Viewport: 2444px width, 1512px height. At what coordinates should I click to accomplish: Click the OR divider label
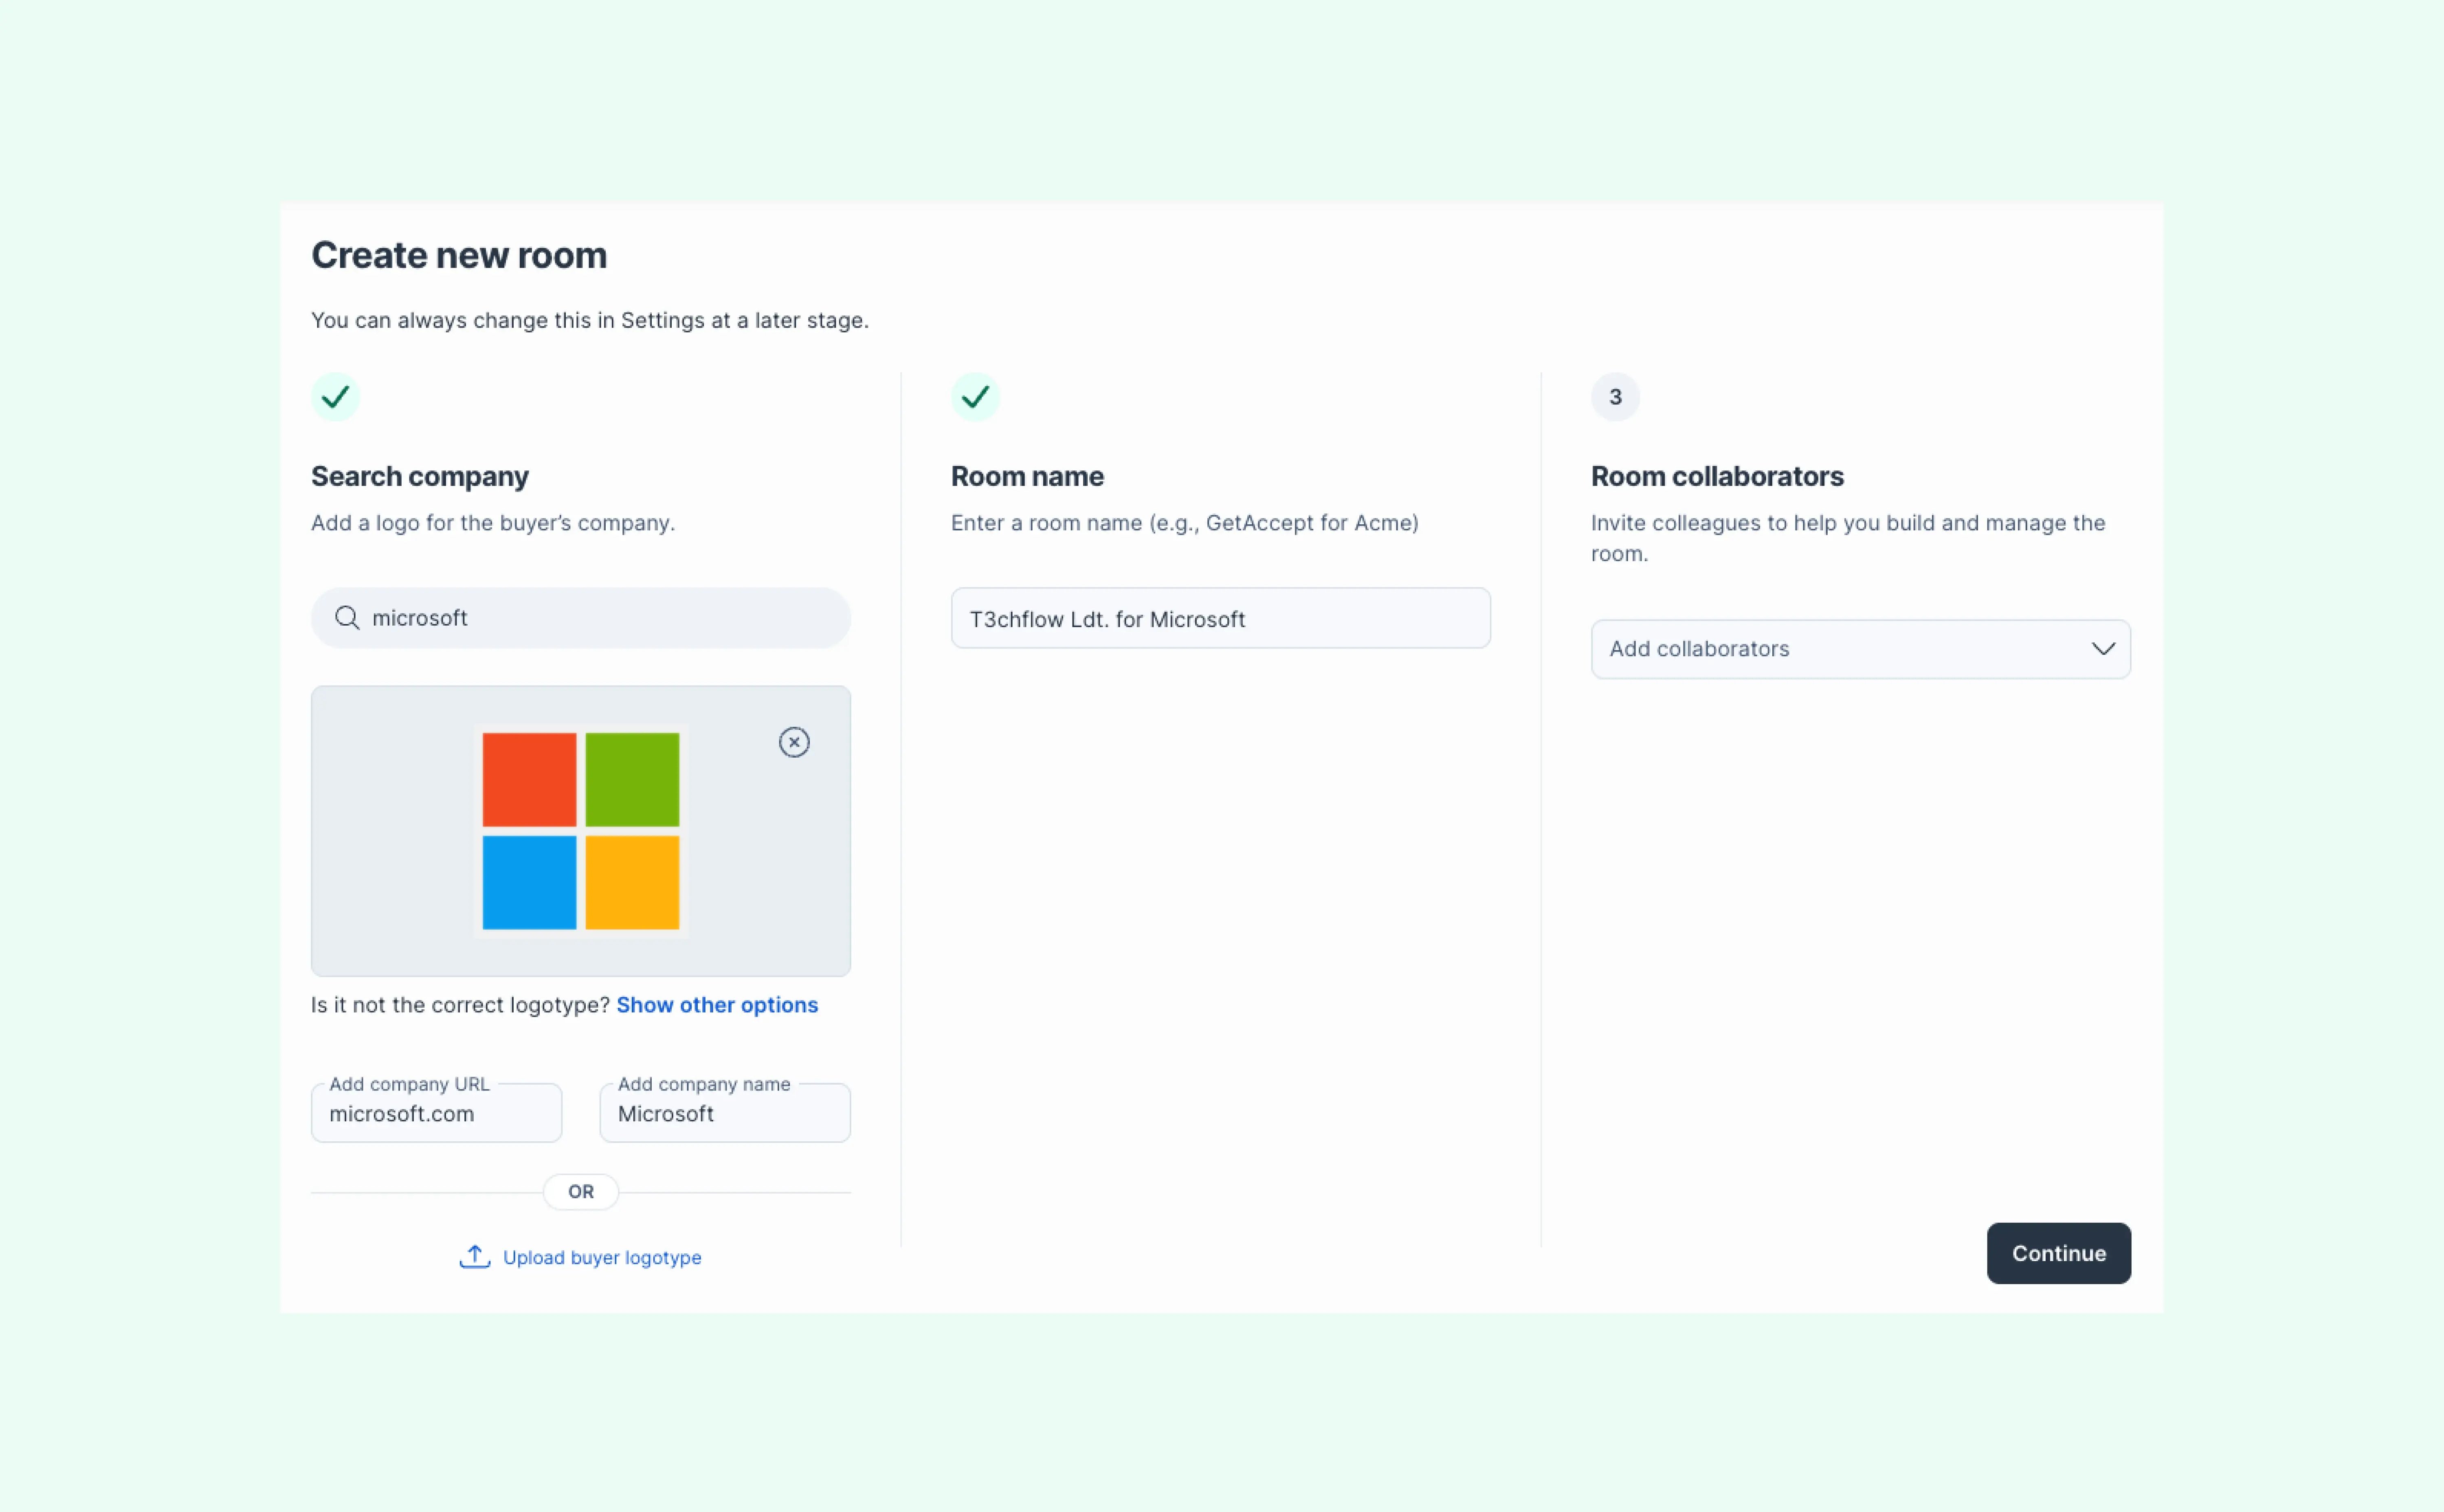pyautogui.click(x=581, y=1192)
